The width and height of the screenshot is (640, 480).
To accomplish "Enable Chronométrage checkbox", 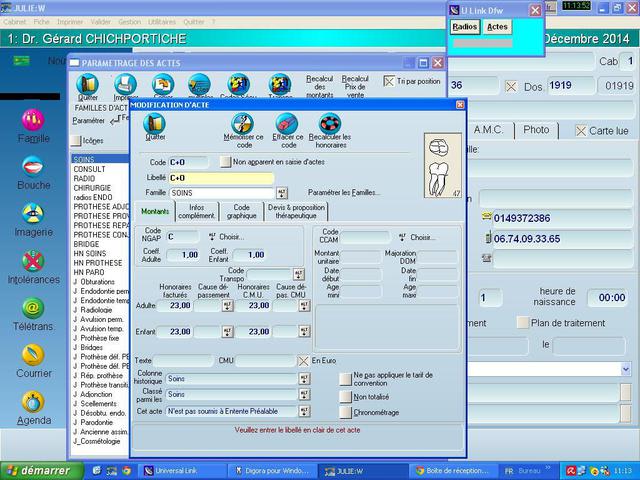I will (x=345, y=411).
